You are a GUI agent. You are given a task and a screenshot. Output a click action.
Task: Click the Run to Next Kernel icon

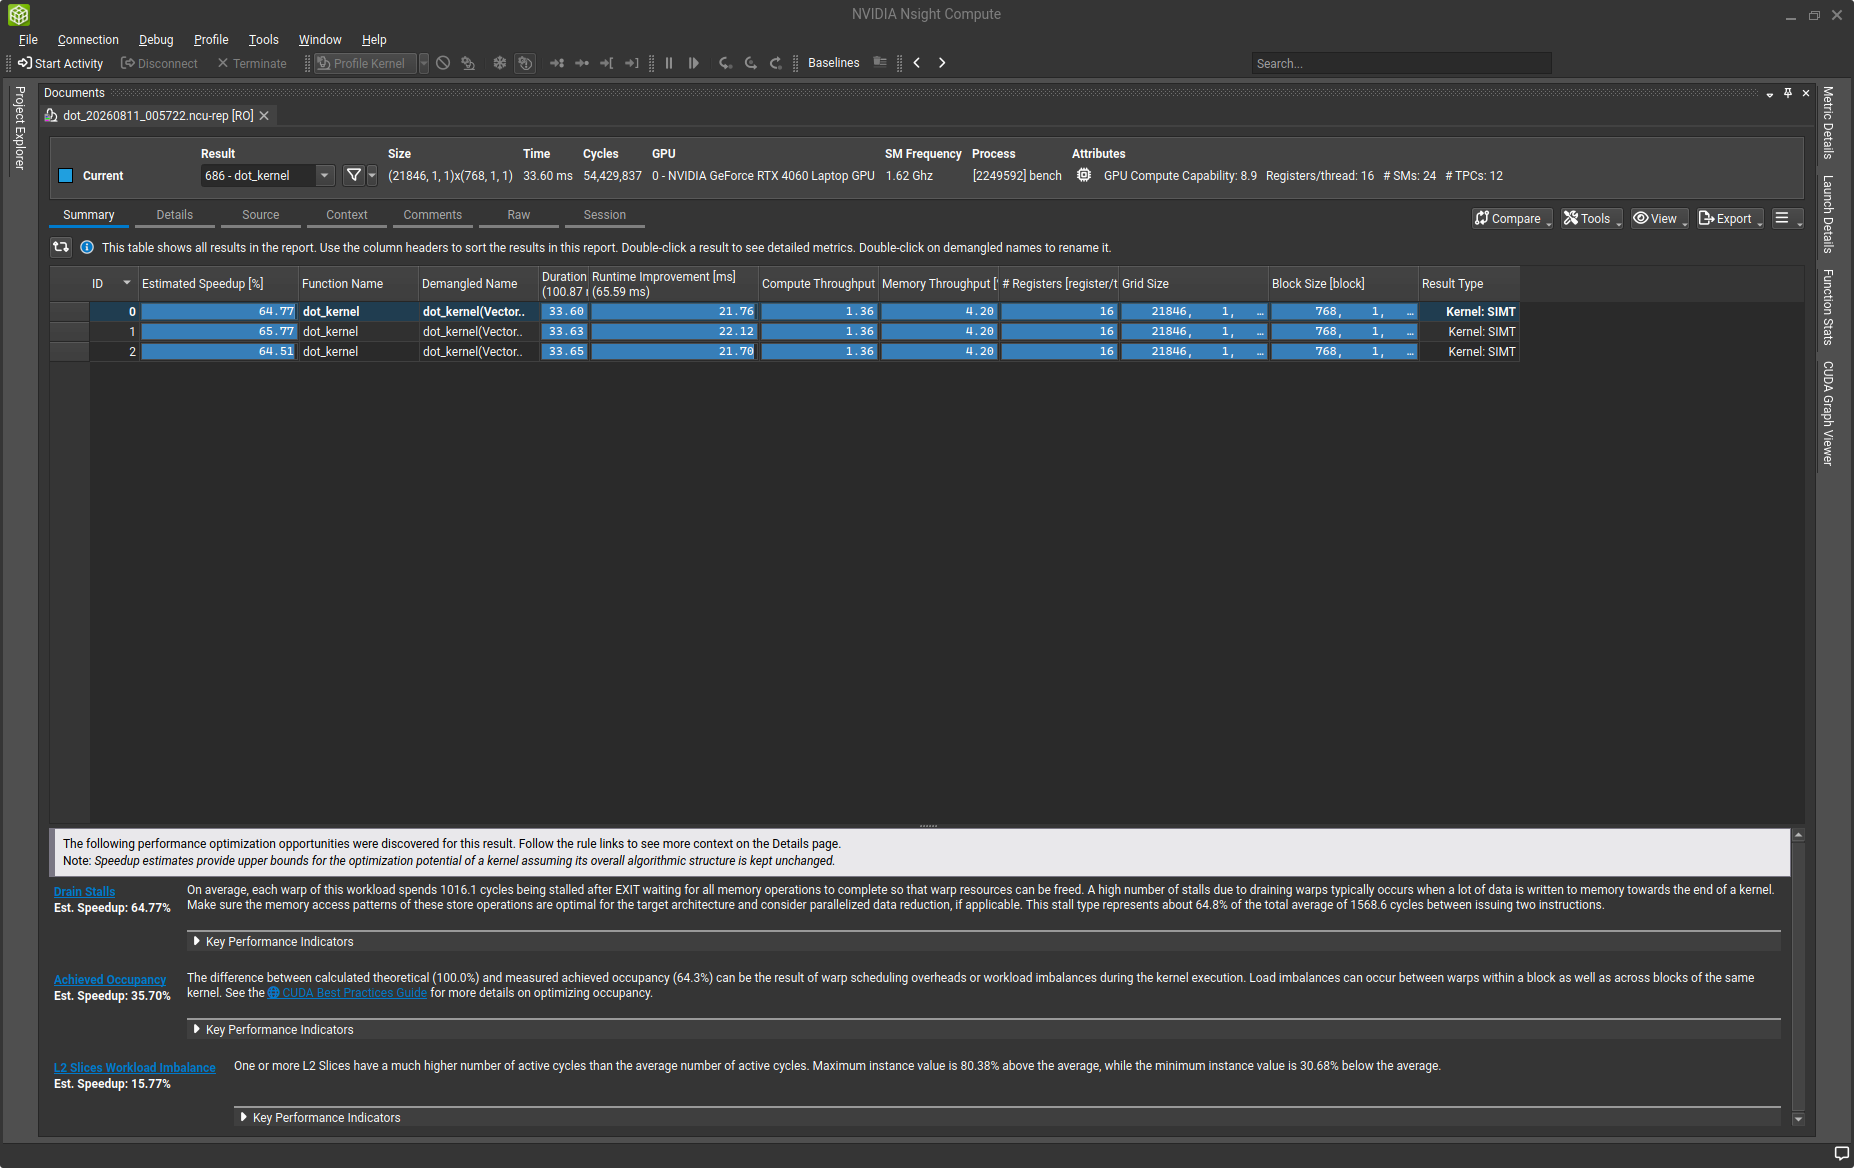pos(557,63)
